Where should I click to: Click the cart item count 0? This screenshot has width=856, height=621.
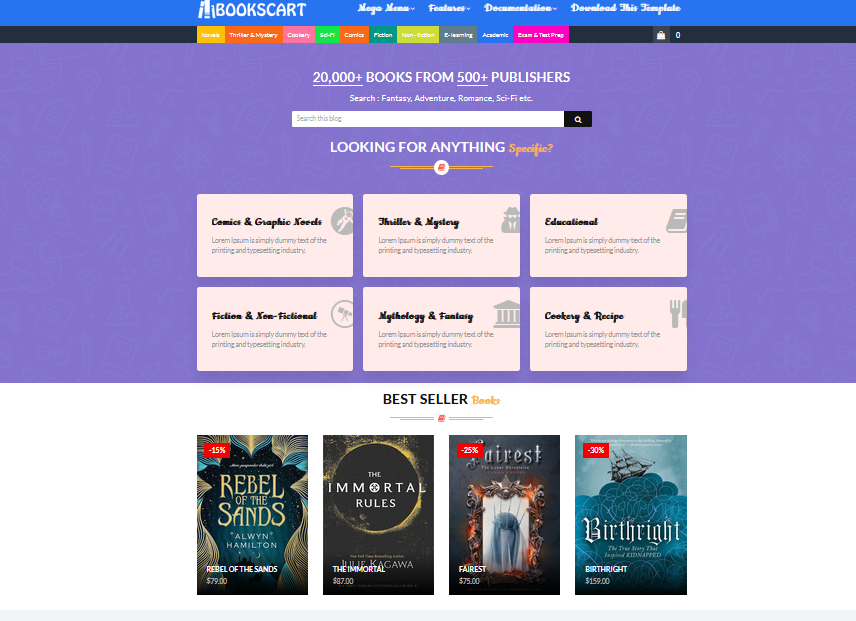[678, 35]
